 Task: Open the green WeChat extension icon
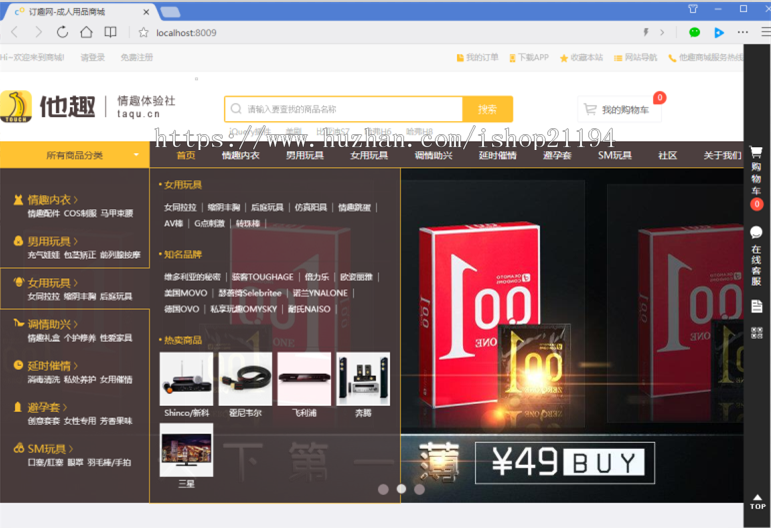pos(694,32)
